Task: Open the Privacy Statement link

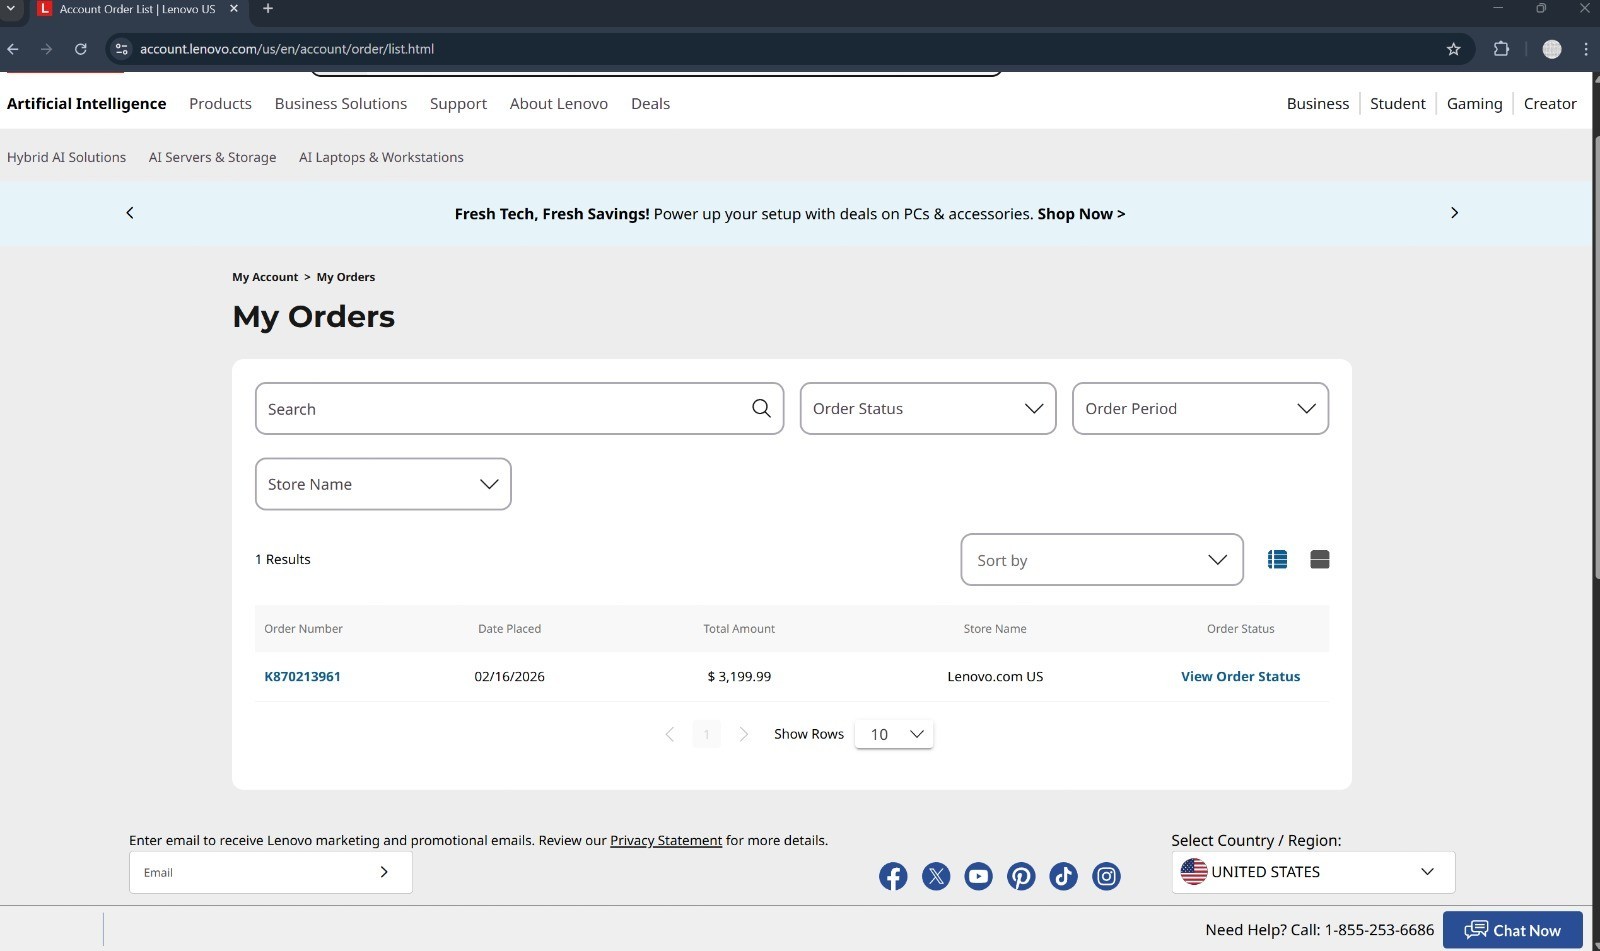Action: tap(666, 840)
